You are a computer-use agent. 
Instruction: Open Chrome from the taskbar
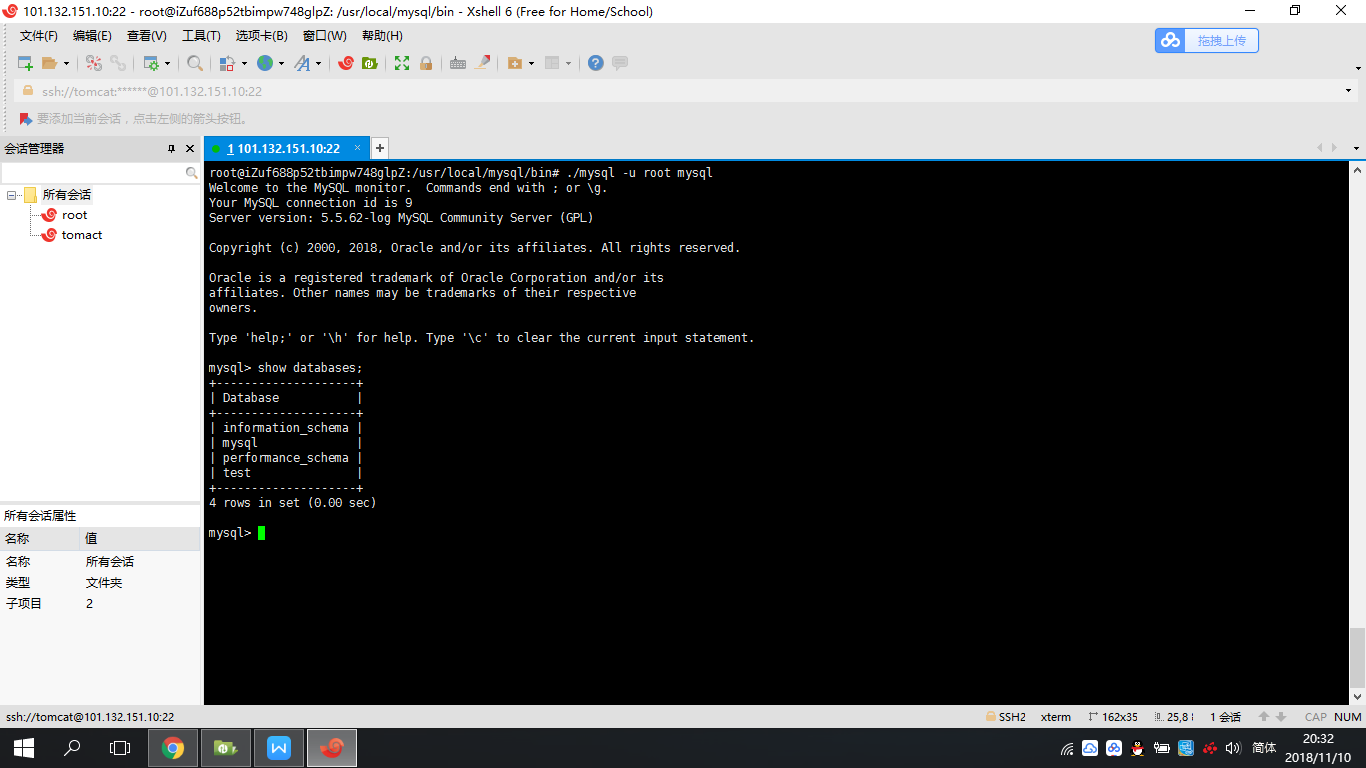[x=173, y=748]
